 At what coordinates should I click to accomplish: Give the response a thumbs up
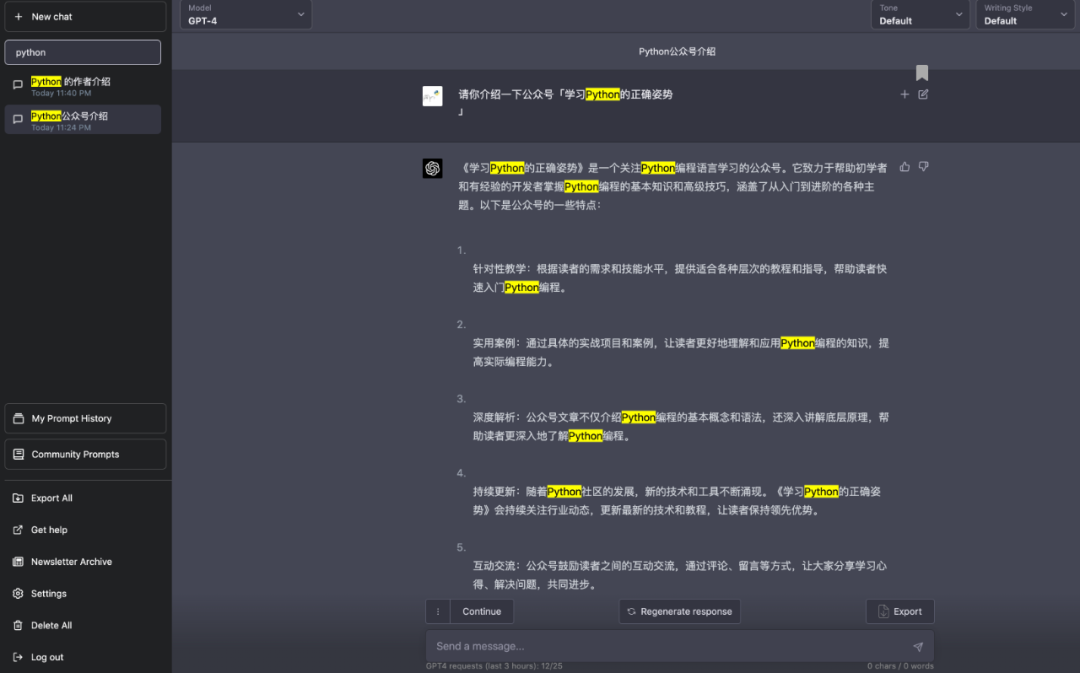(904, 167)
